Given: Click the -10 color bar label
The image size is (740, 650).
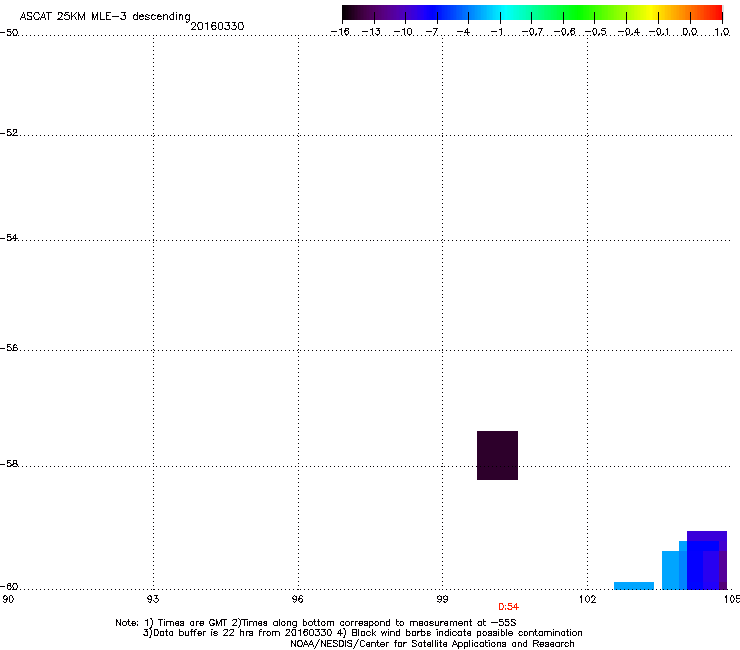Looking at the screenshot, I should tap(403, 32).
